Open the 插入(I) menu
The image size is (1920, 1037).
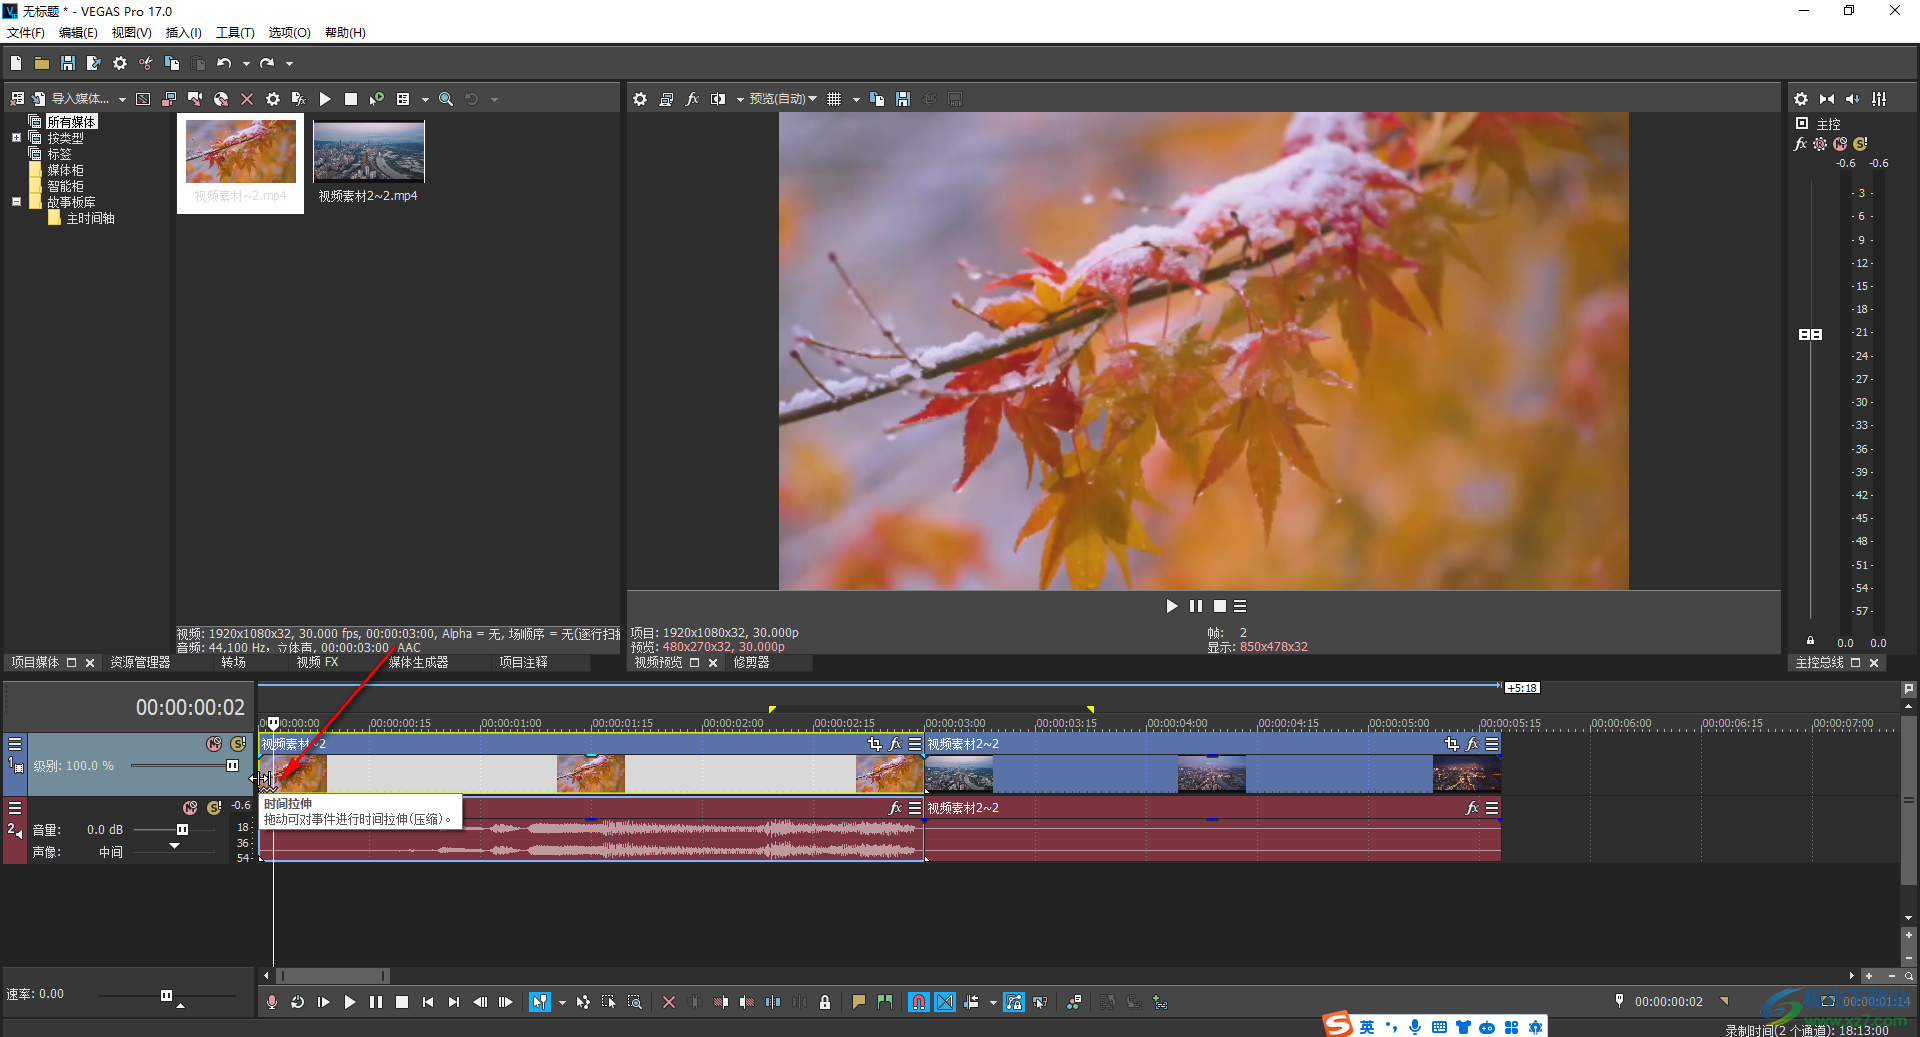(183, 33)
